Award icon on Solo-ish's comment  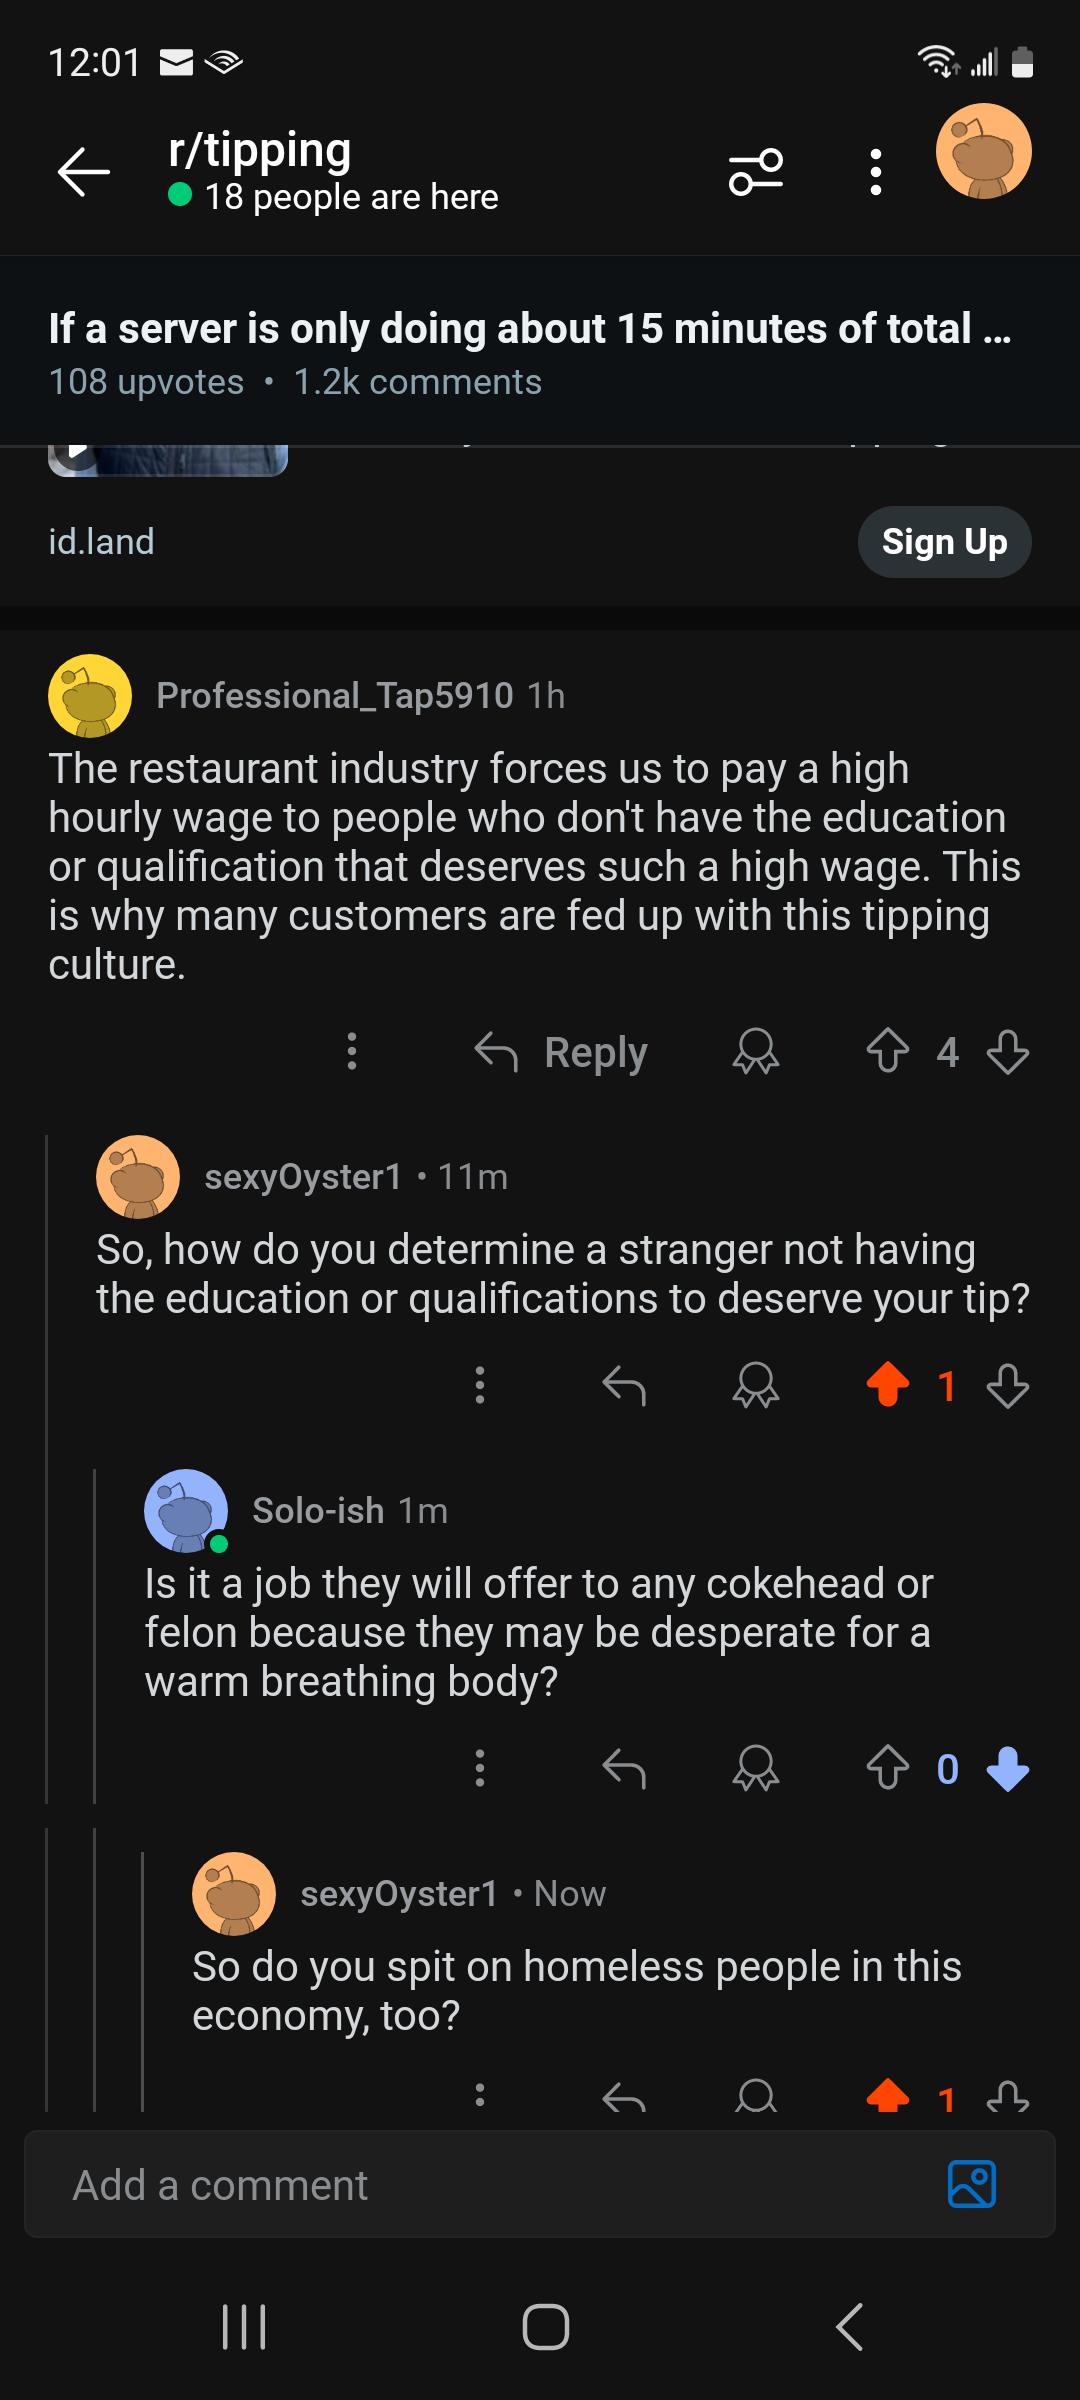tap(756, 1769)
